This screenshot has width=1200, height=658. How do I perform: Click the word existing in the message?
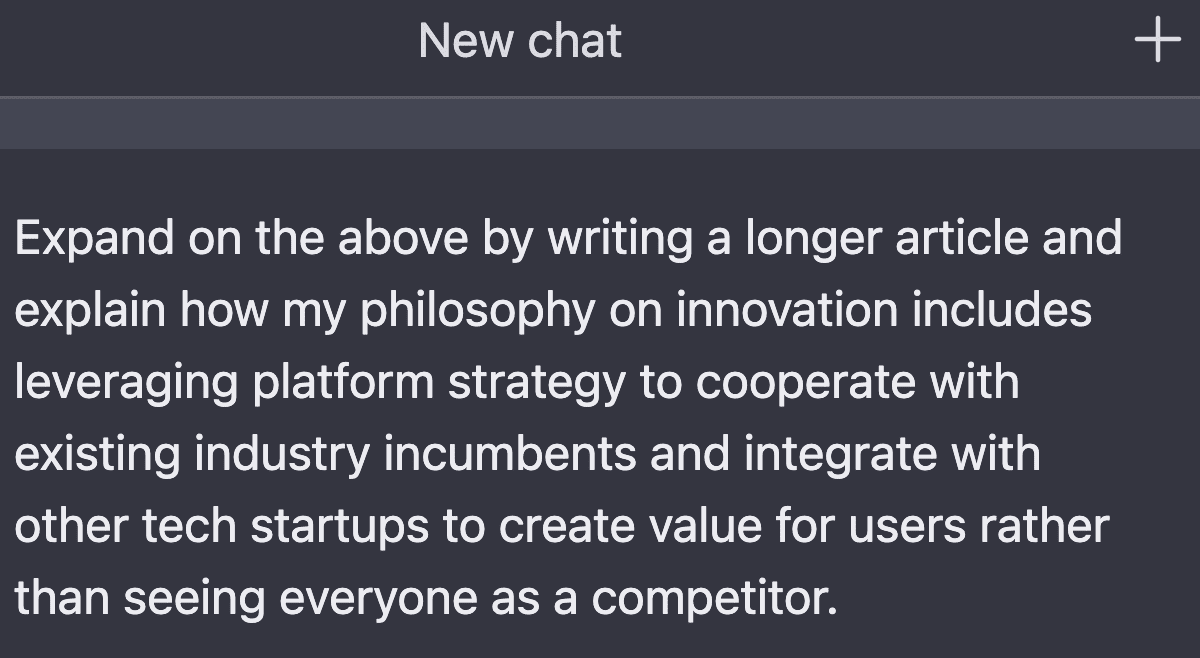point(97,455)
